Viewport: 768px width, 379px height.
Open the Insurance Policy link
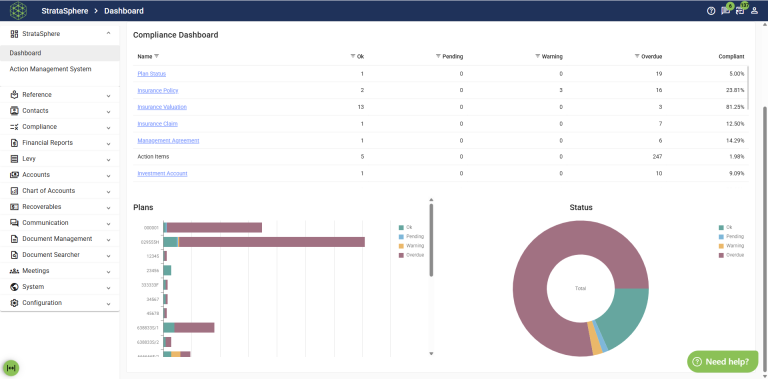[x=158, y=91]
